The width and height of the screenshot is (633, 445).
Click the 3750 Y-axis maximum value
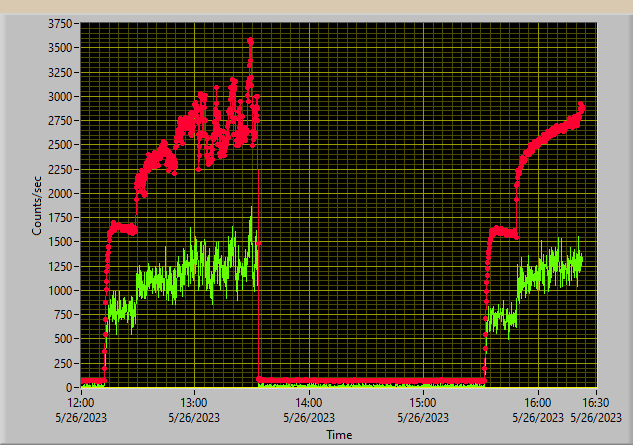click(x=60, y=24)
